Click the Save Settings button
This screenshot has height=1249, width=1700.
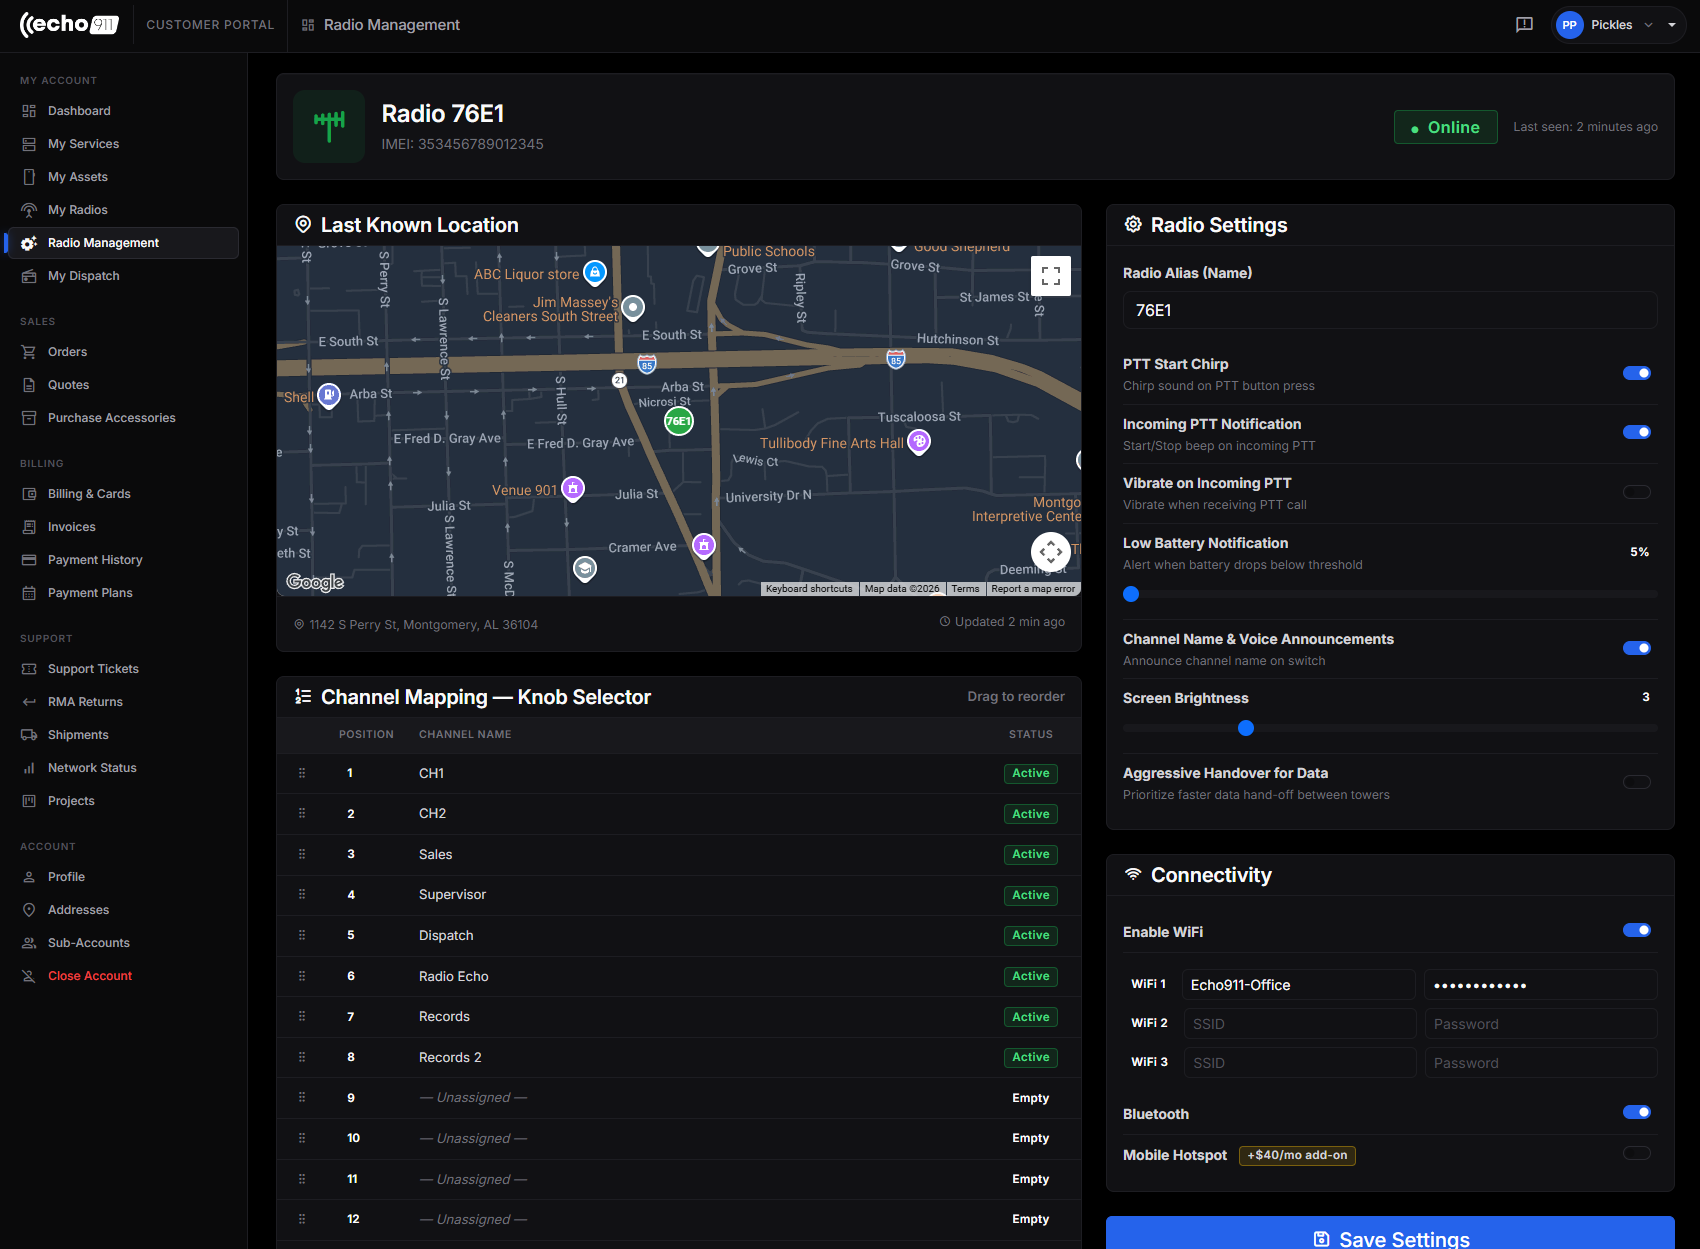(x=1390, y=1235)
